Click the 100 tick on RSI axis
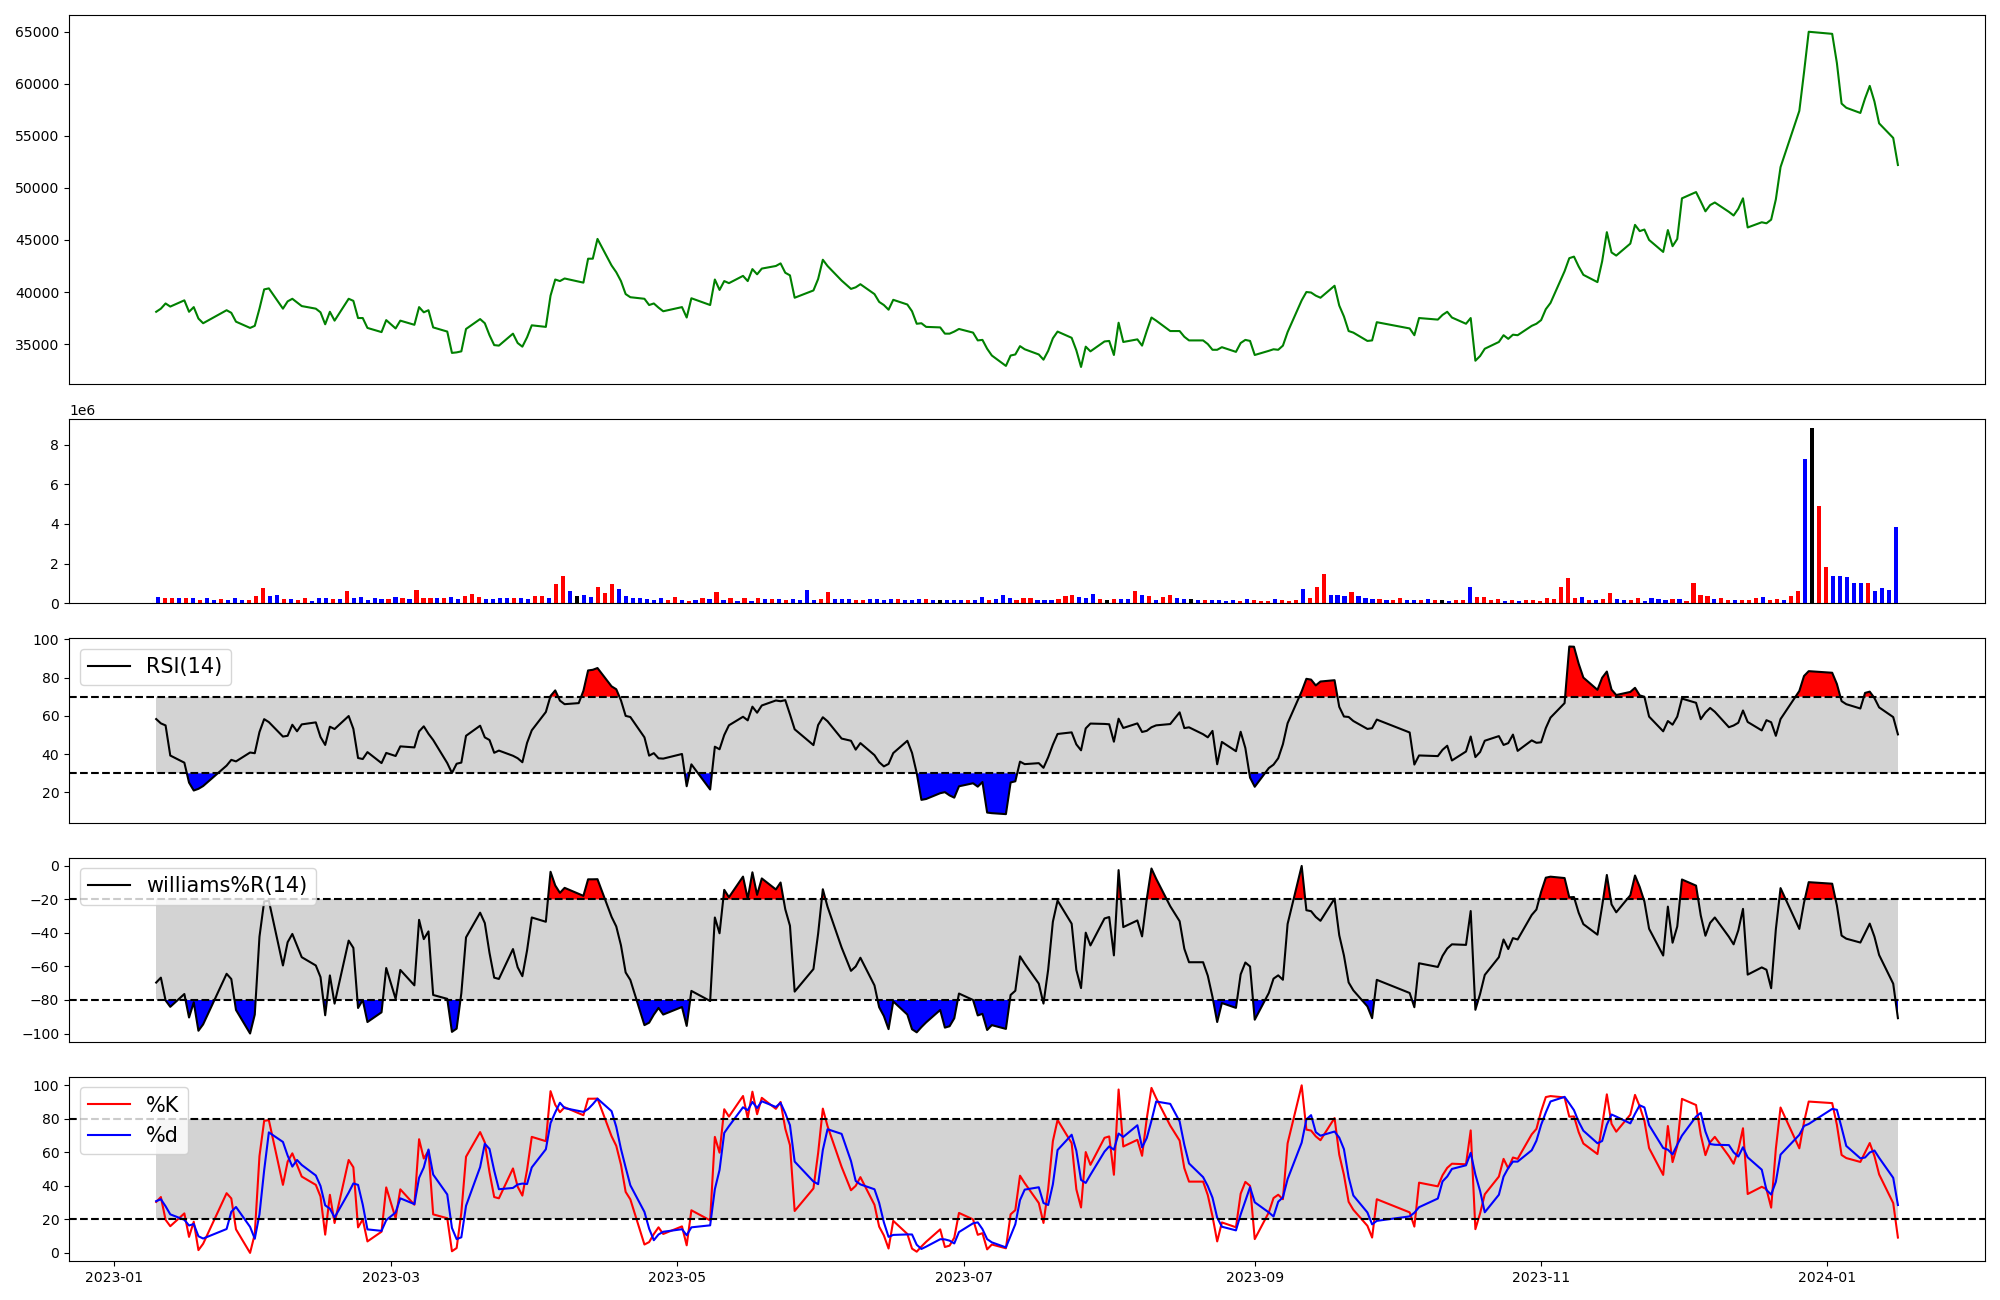 pyautogui.click(x=45, y=639)
